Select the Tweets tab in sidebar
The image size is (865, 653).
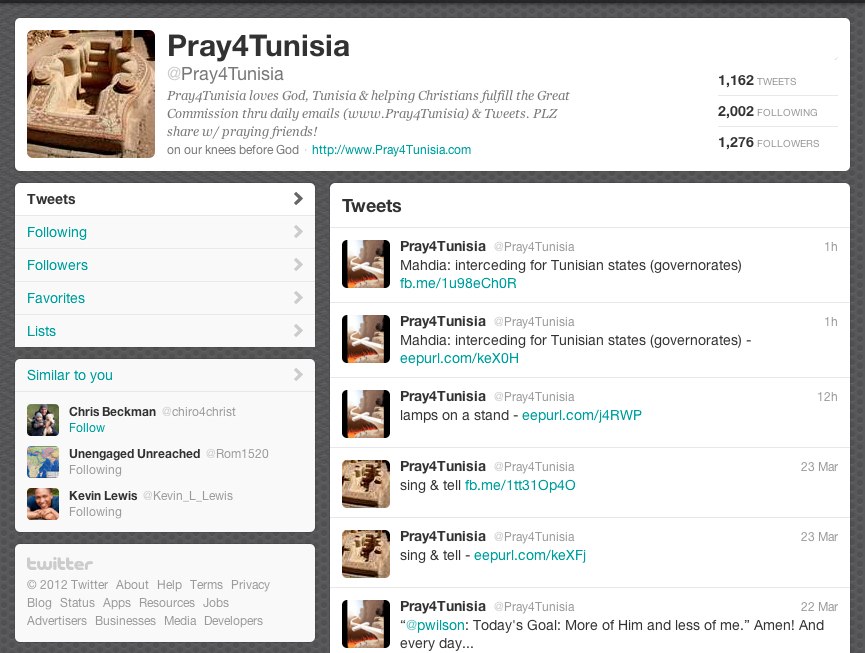coord(165,199)
